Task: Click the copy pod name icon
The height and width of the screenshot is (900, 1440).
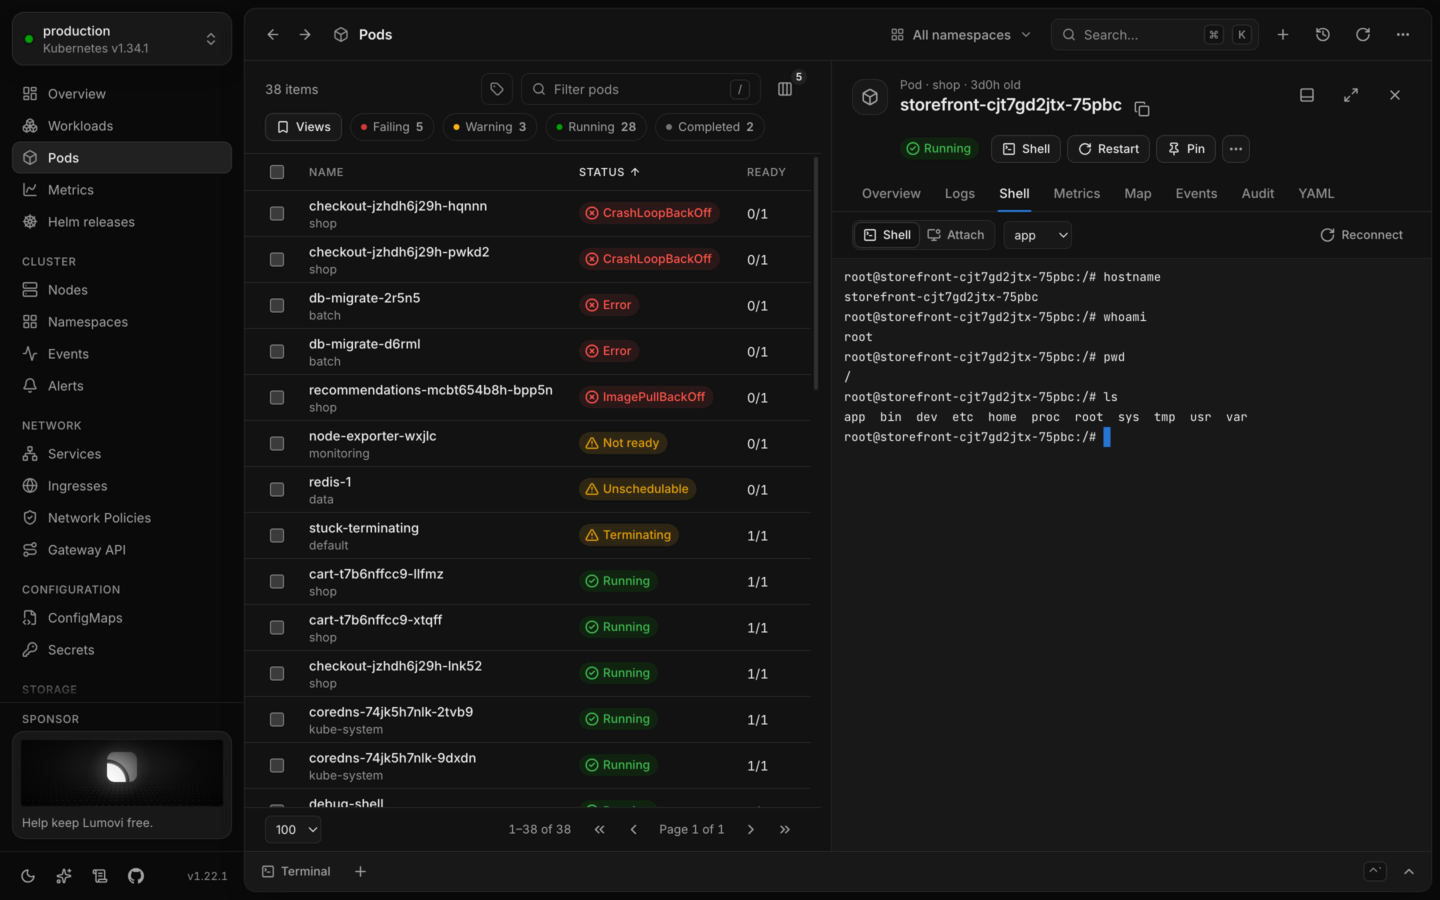Action: [x=1142, y=108]
